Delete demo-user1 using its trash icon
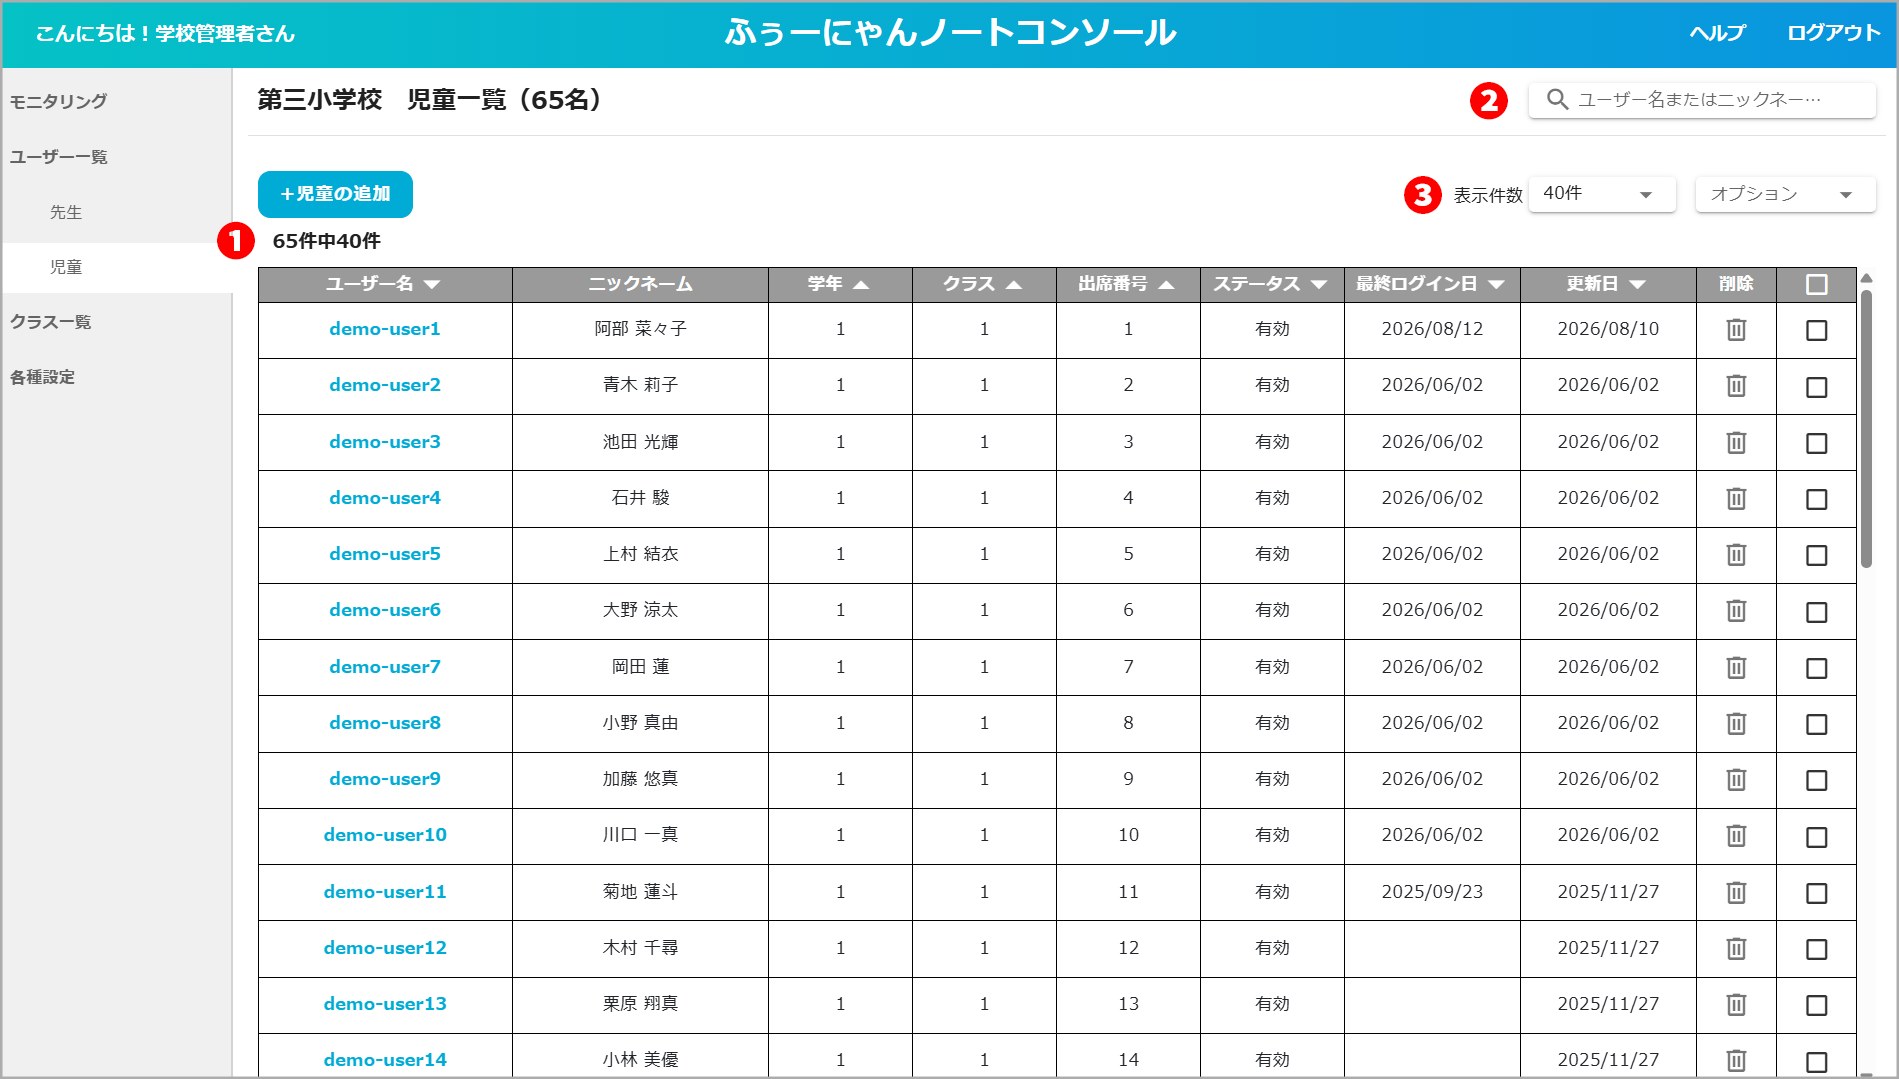This screenshot has width=1899, height=1079. point(1736,330)
